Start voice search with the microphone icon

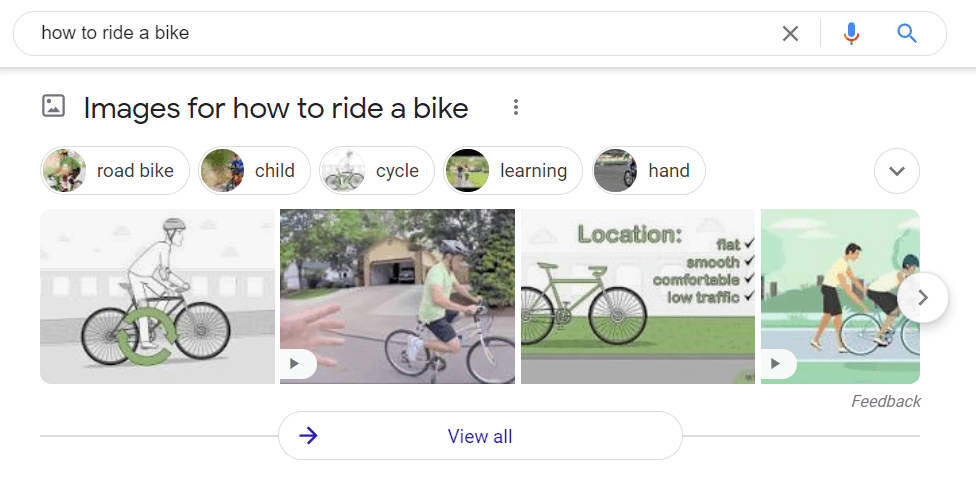pos(851,34)
